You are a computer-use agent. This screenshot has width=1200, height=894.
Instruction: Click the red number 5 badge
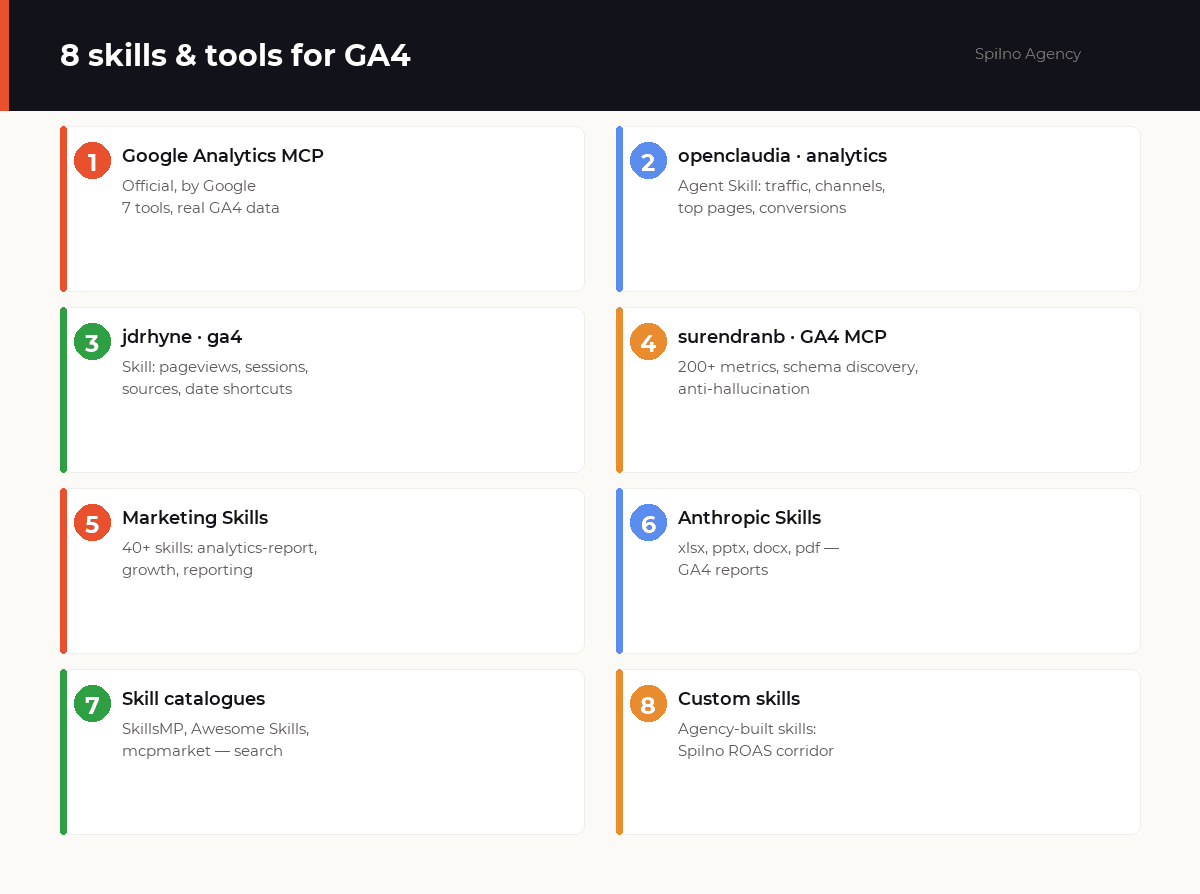click(x=92, y=523)
